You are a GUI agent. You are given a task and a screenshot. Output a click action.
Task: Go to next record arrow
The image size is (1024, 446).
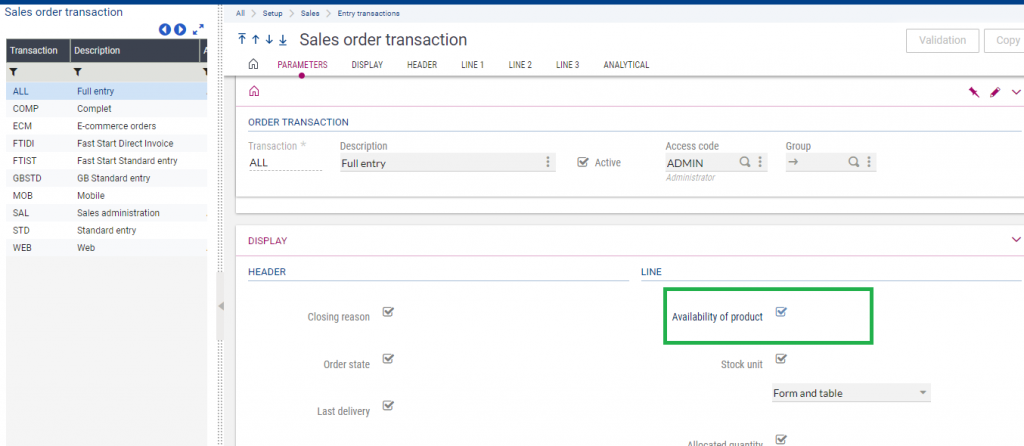point(269,40)
